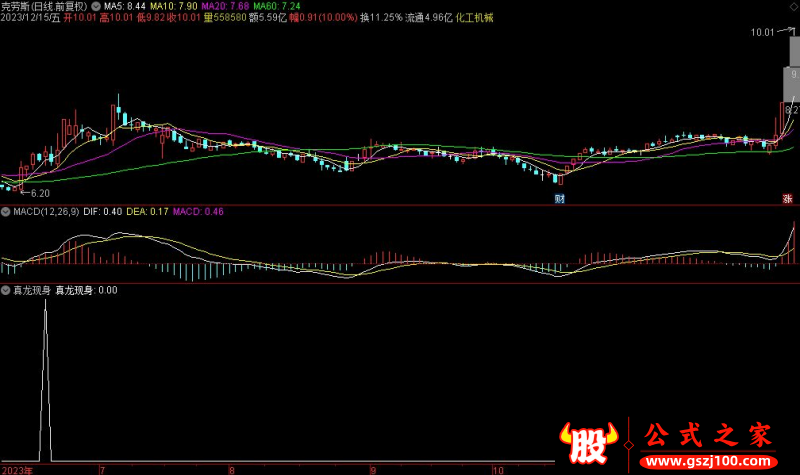Select the green MA60 moving average label
Screen dimensions: 800x475
click(x=276, y=6)
